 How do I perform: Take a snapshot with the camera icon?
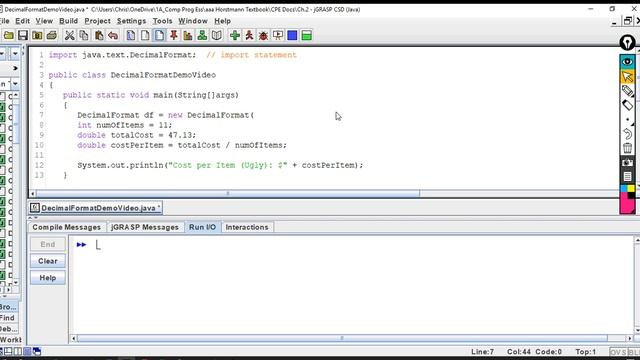(x=627, y=162)
